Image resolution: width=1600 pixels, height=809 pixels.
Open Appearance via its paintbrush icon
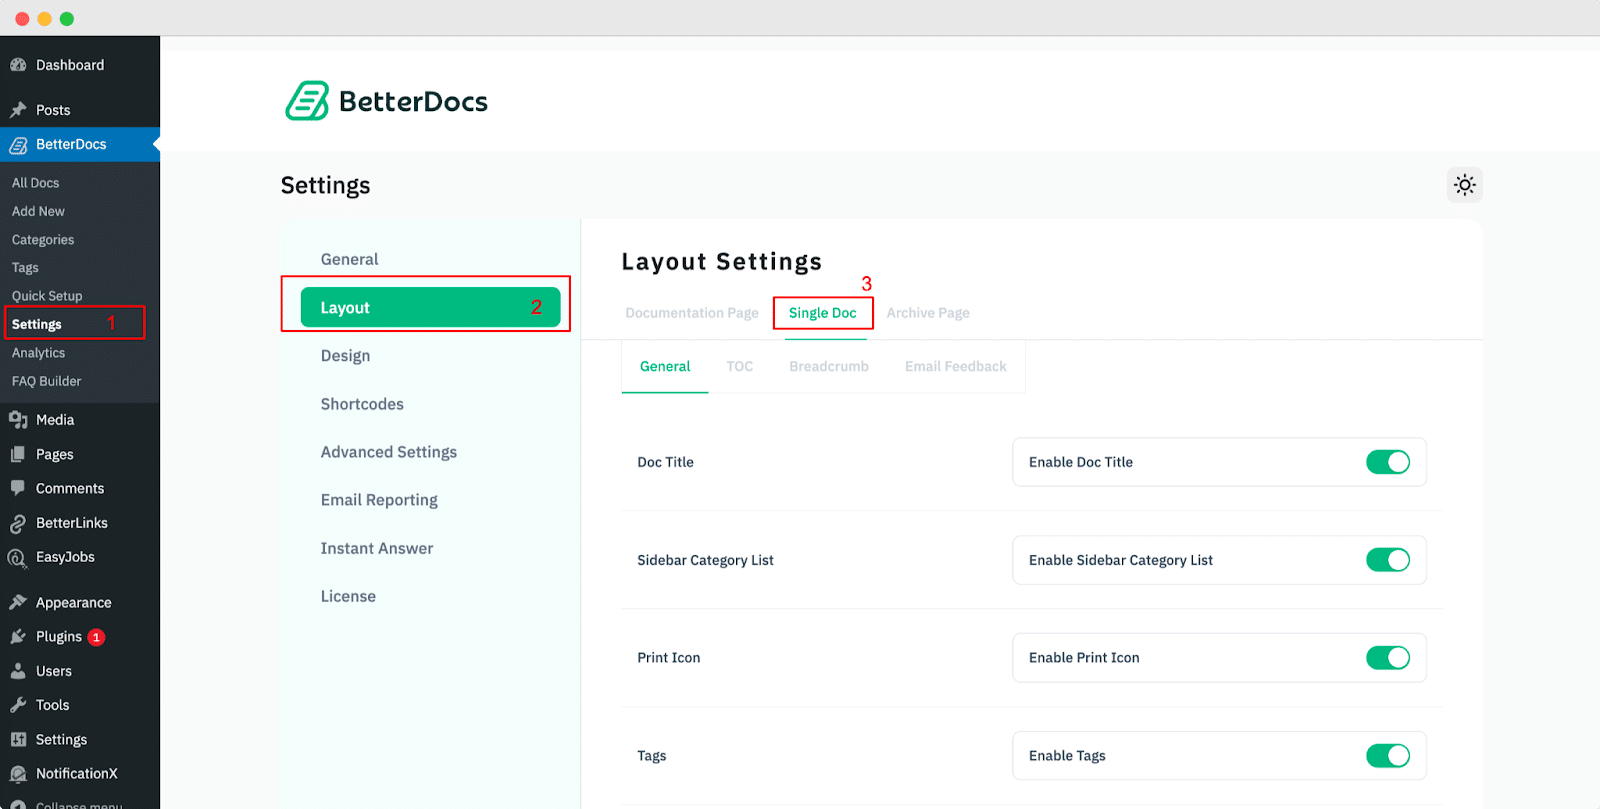tap(18, 602)
